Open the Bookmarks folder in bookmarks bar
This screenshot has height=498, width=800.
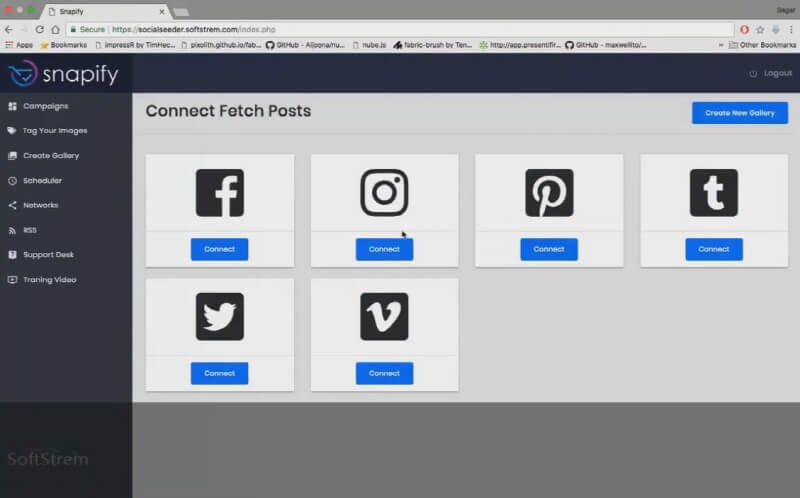coord(64,45)
